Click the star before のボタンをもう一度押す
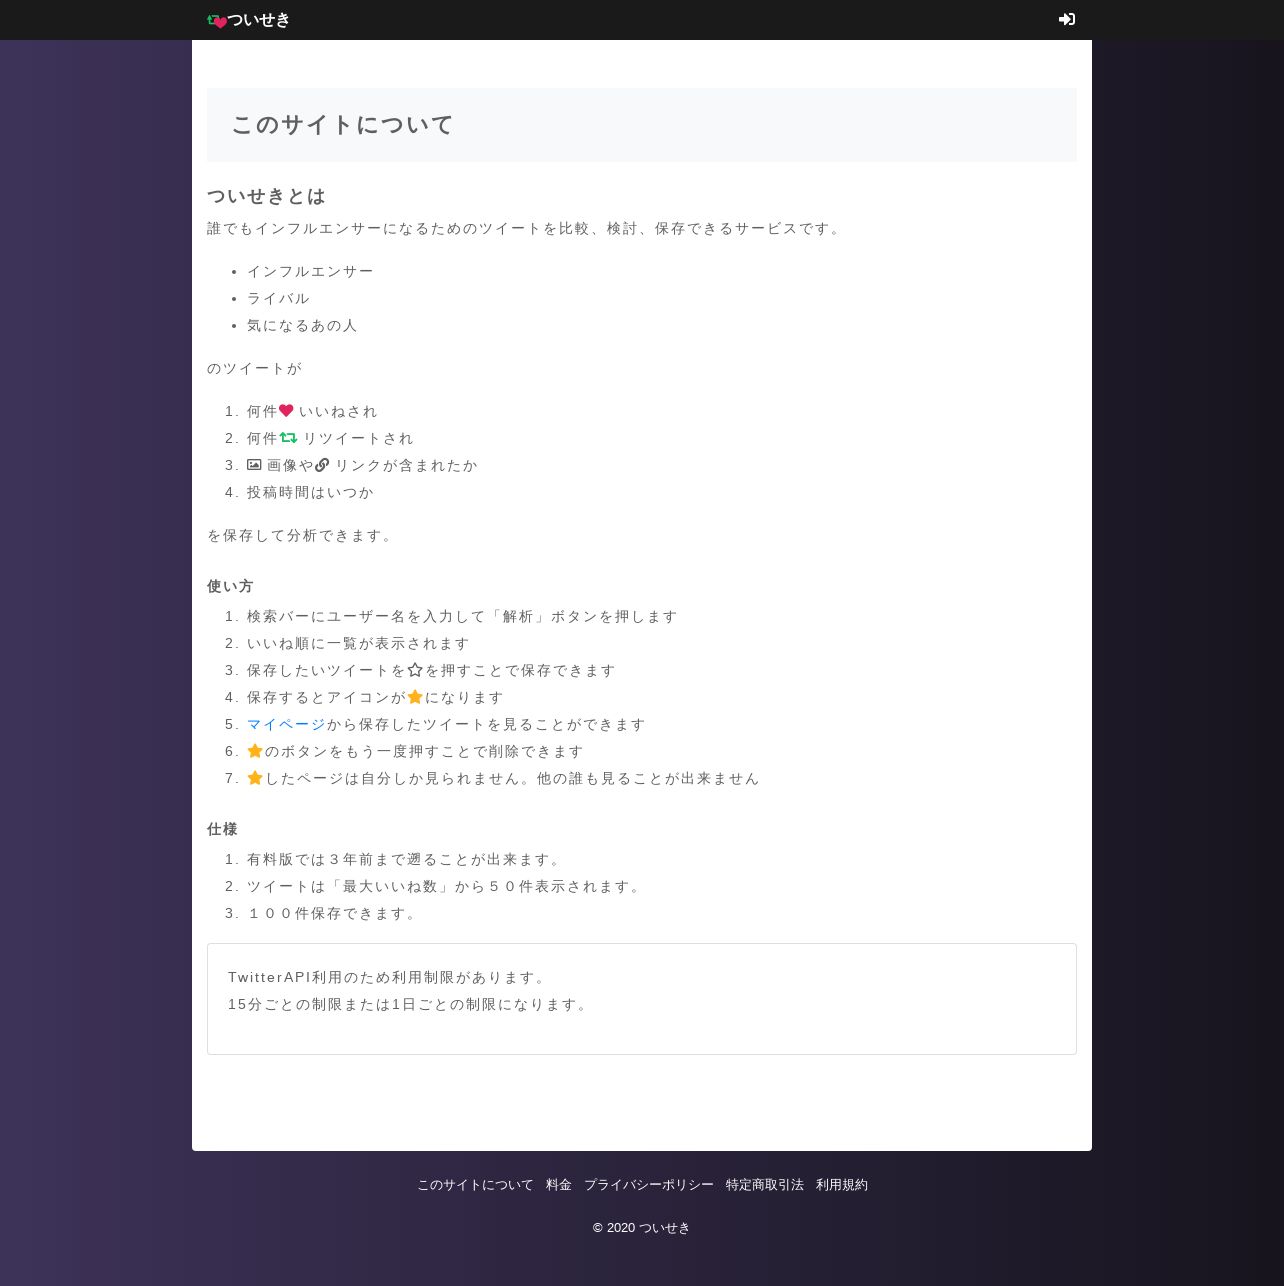The width and height of the screenshot is (1284, 1286). coord(255,751)
